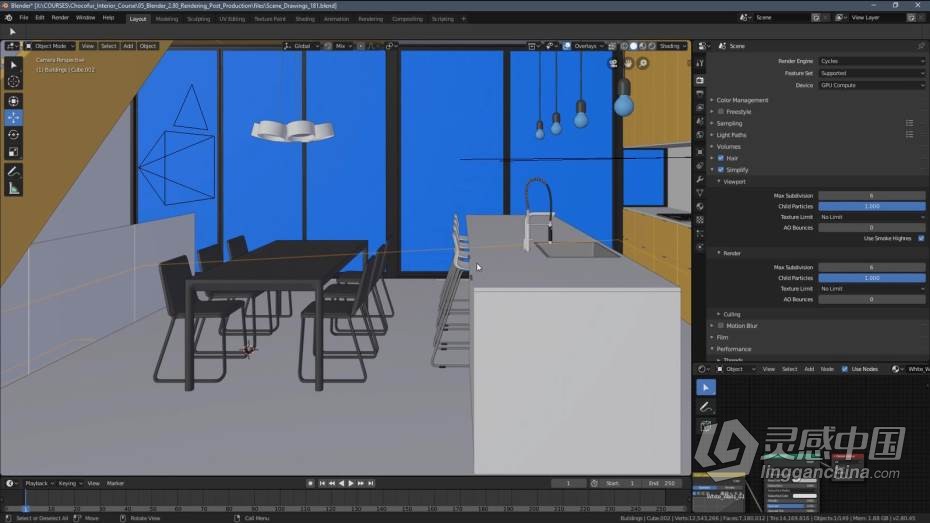Open the World properties tab

700,135
